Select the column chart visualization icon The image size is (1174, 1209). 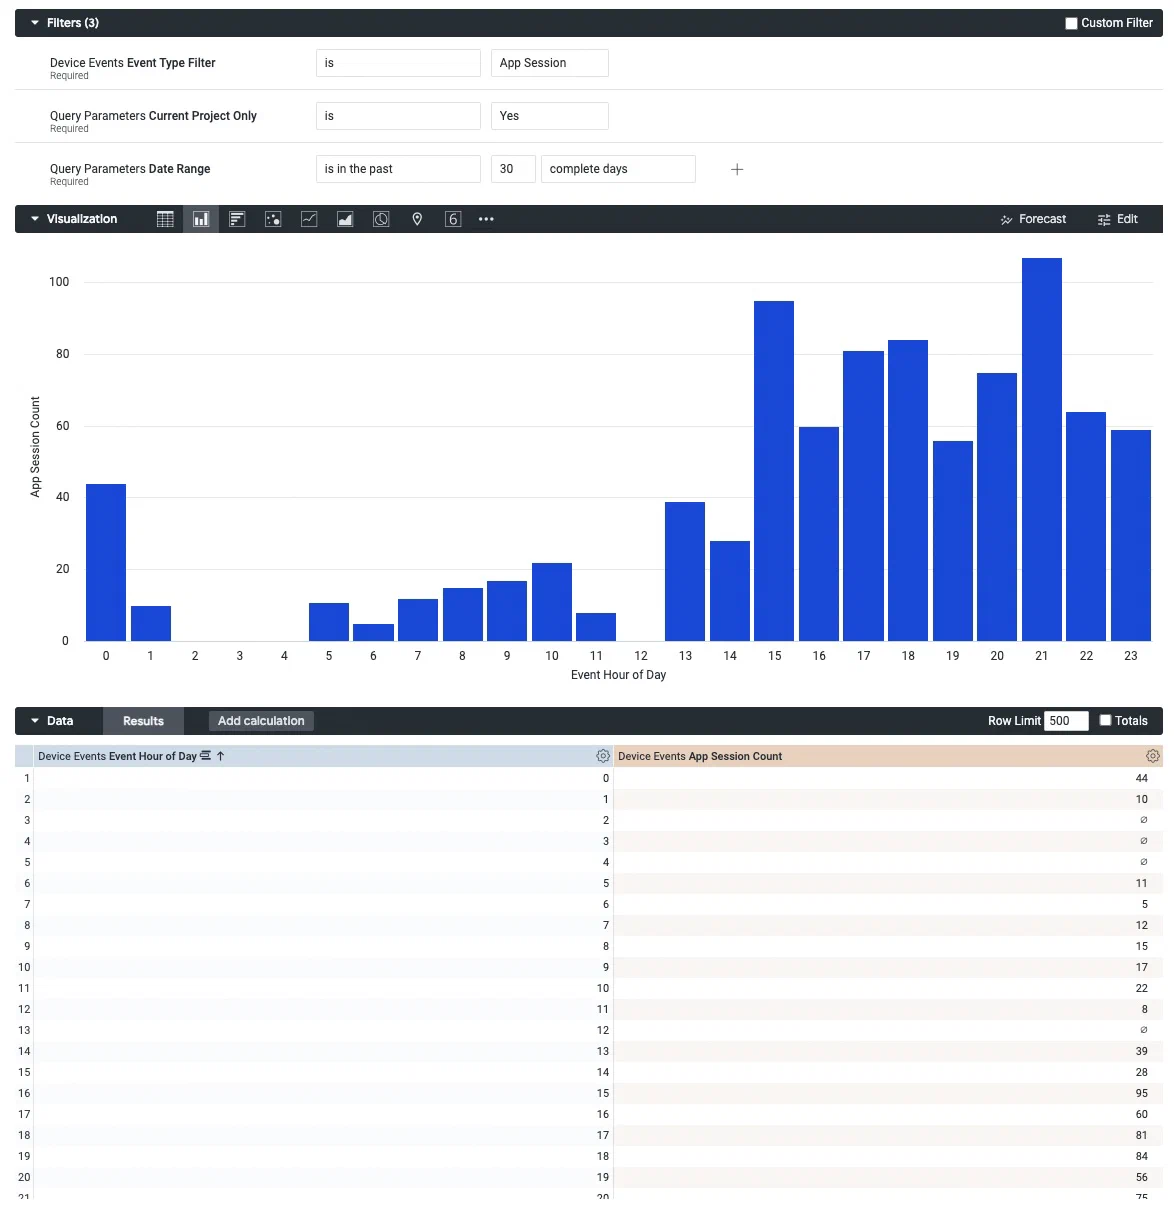point(201,219)
